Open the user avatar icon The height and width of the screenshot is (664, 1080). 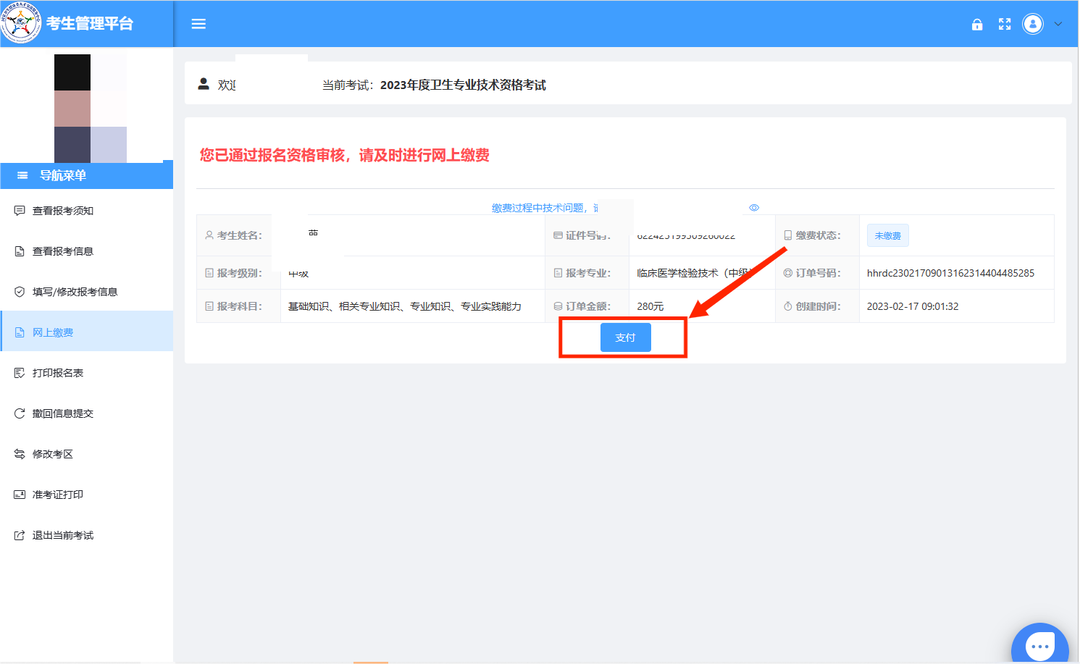(x=1033, y=24)
